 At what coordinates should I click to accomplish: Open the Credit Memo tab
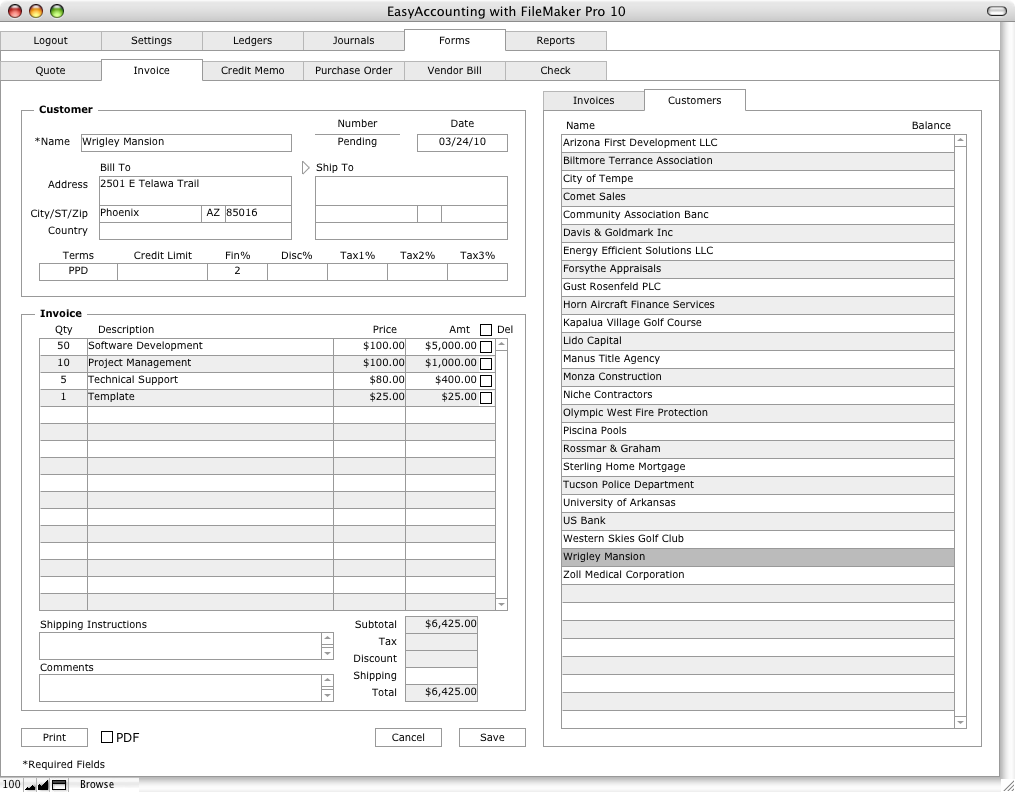point(252,71)
